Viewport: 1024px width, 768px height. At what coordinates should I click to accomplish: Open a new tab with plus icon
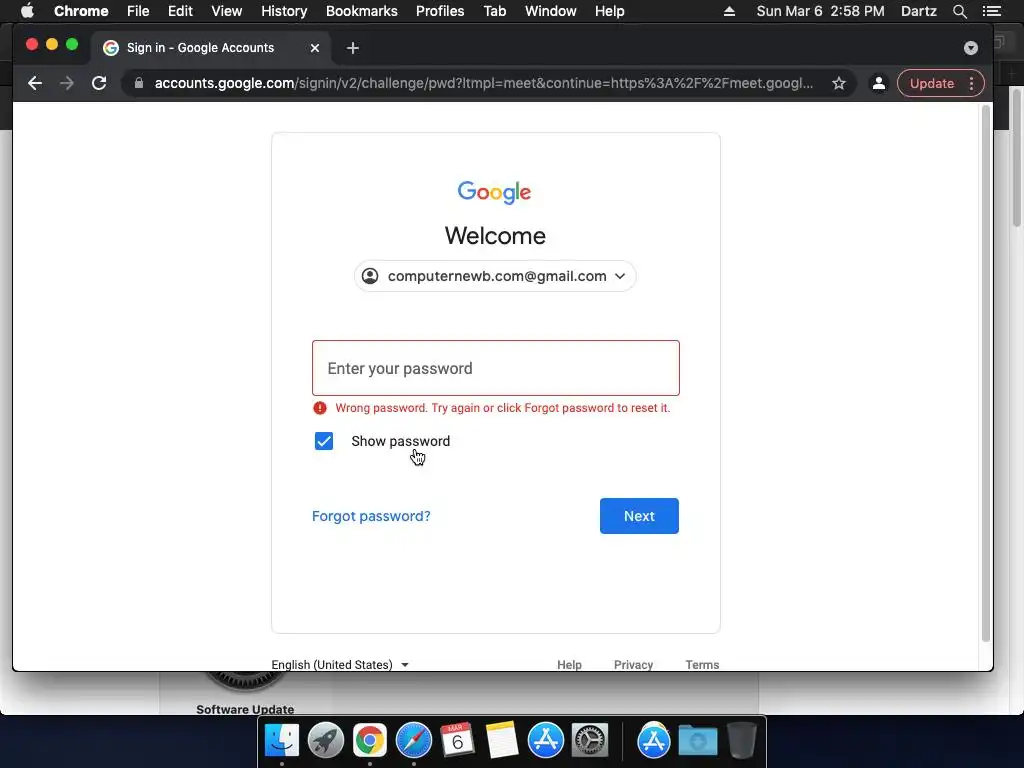353,48
